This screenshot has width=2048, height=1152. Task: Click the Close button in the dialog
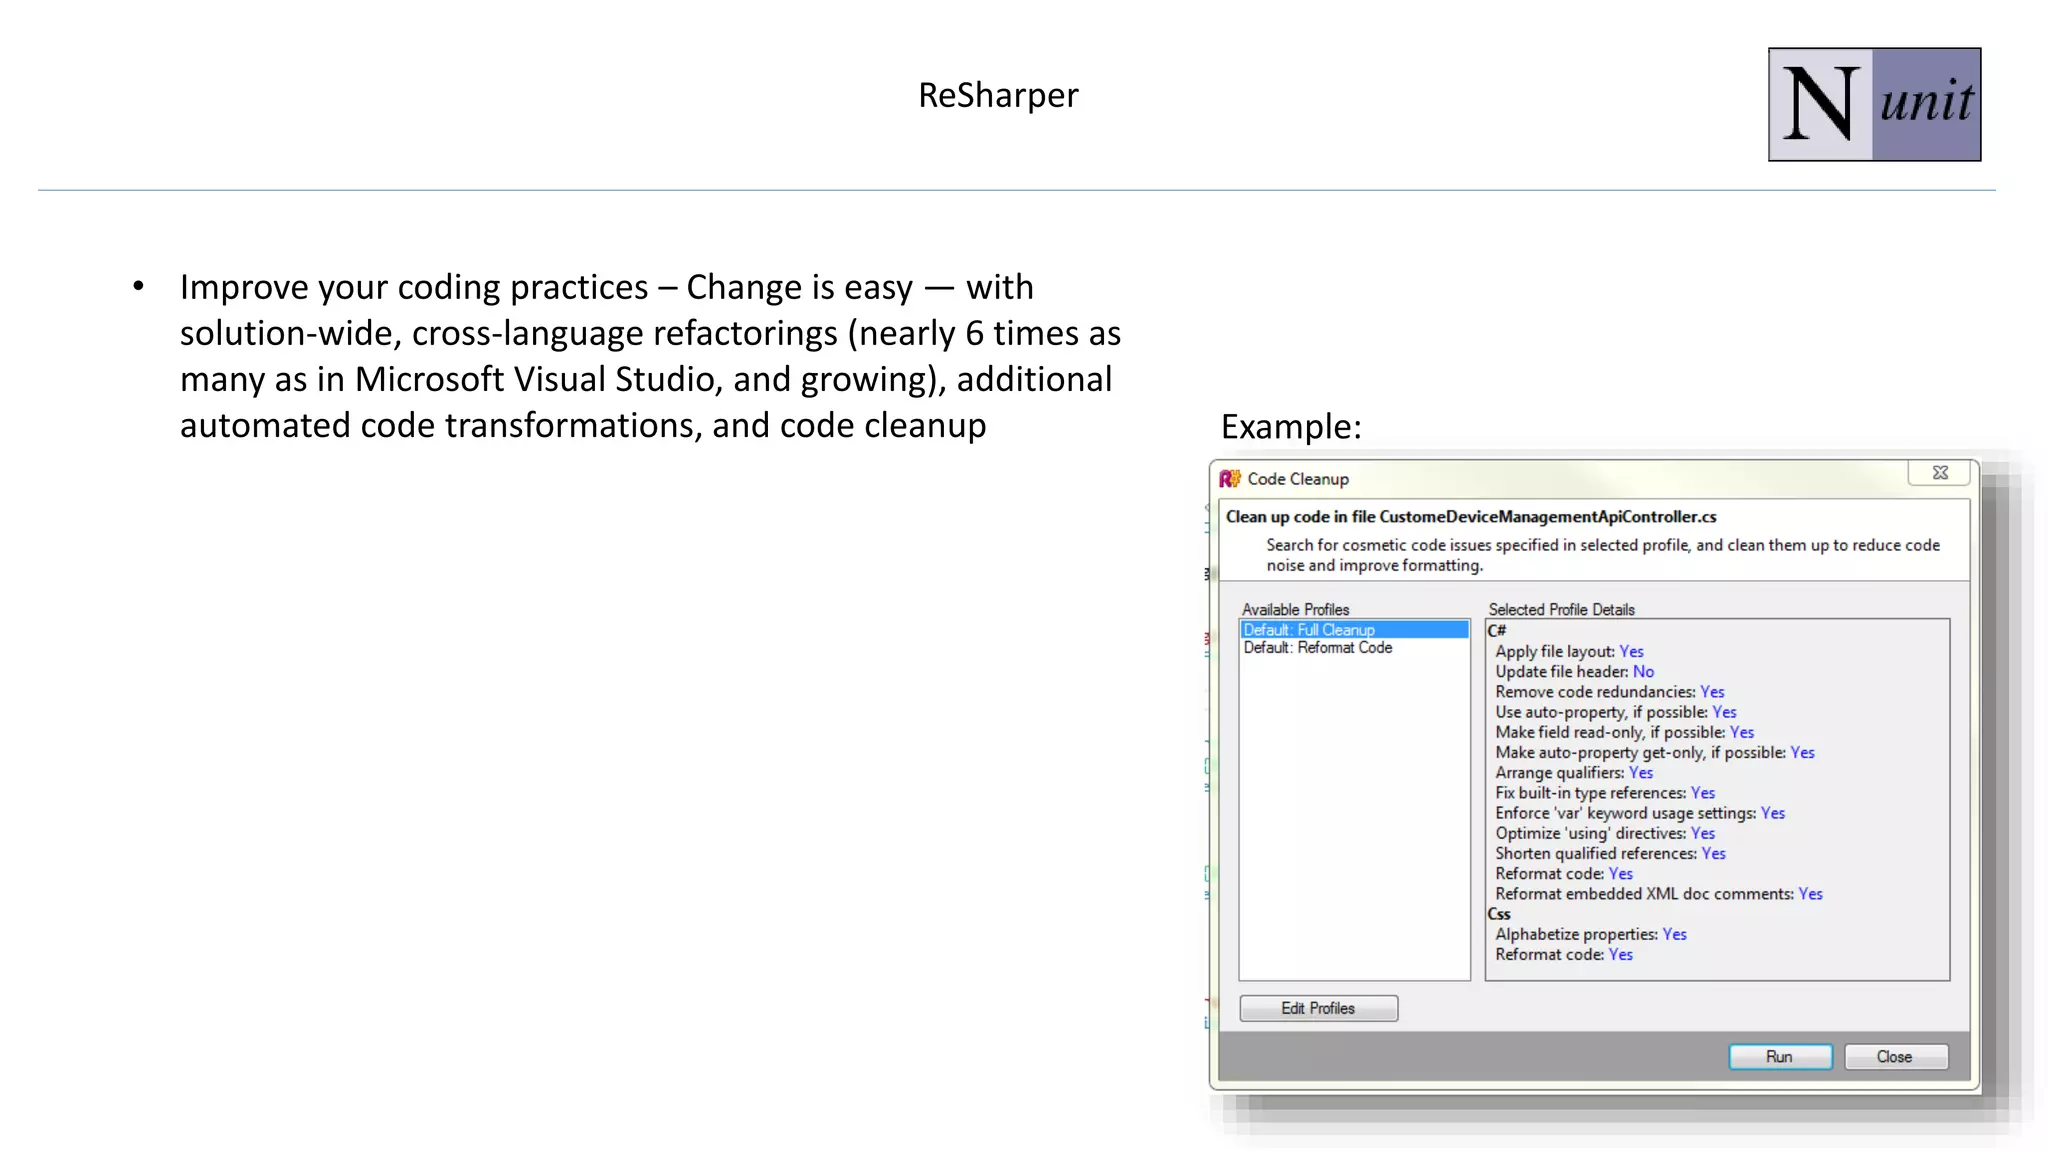[1895, 1057]
